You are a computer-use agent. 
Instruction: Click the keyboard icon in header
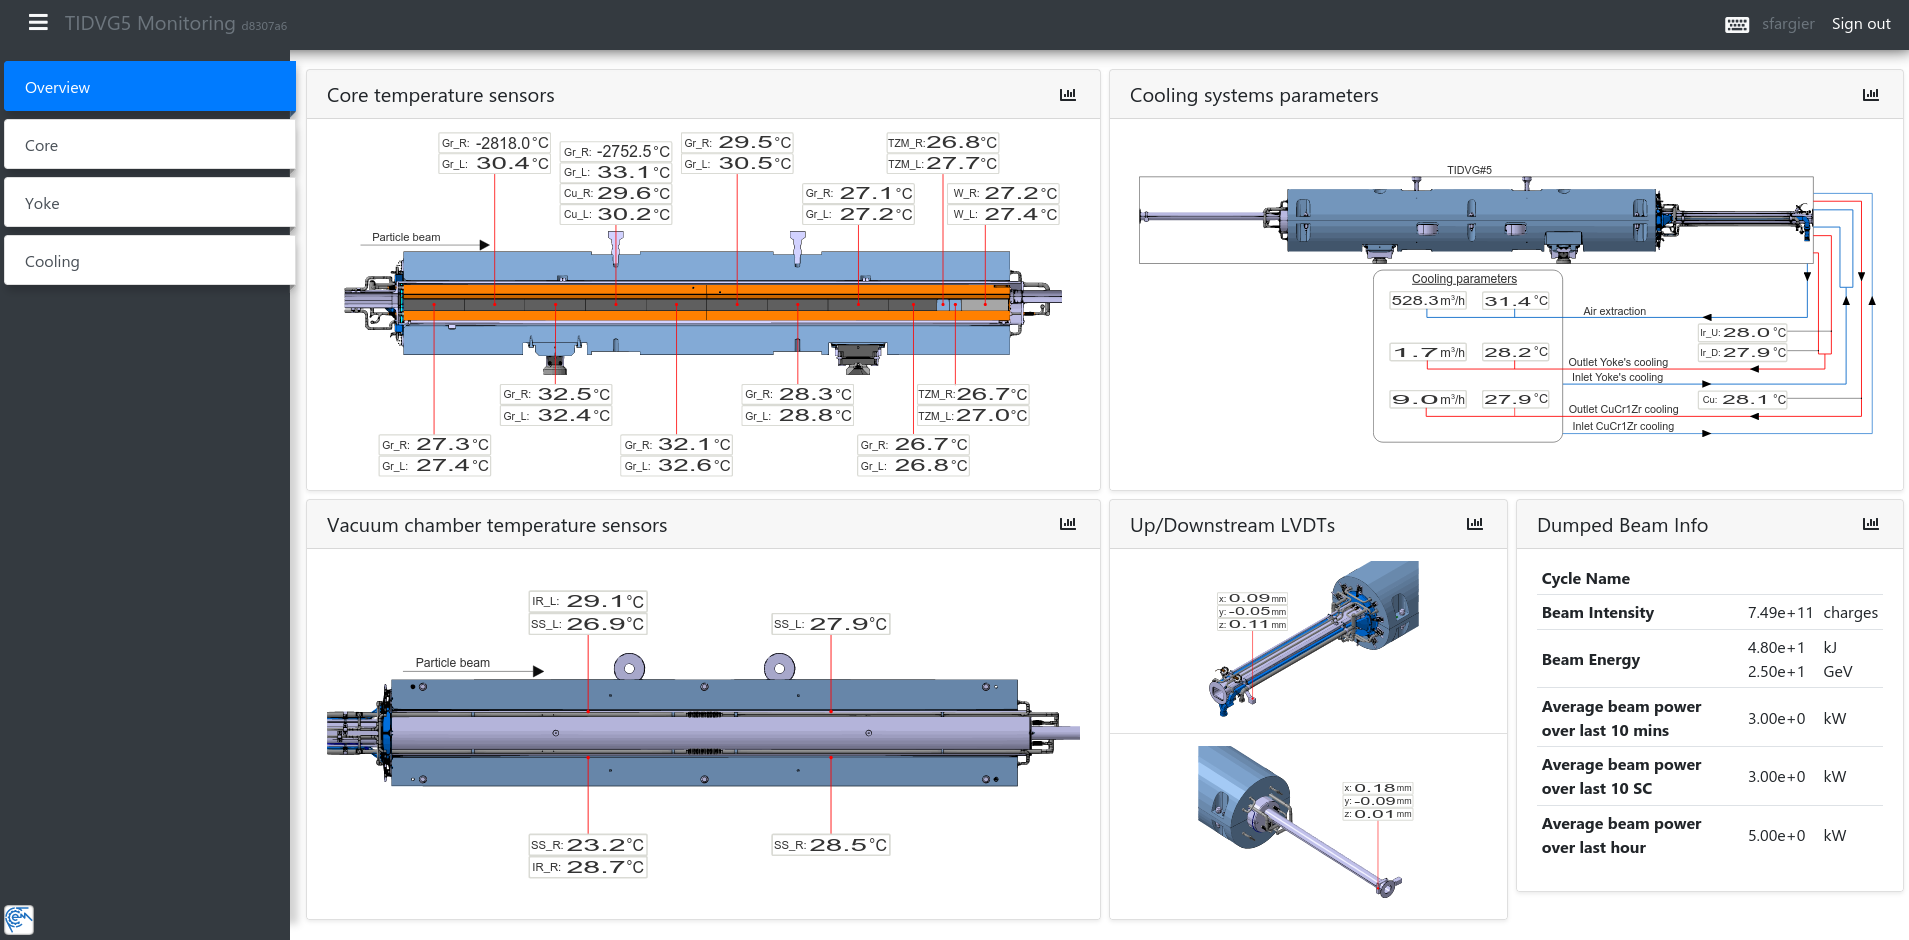point(1737,24)
